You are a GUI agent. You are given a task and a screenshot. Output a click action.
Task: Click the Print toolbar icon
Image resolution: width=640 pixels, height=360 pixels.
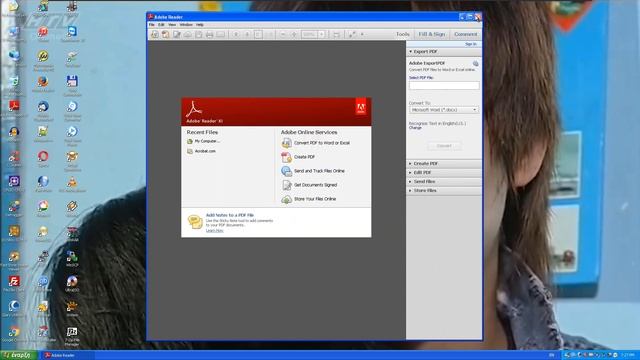pos(209,35)
